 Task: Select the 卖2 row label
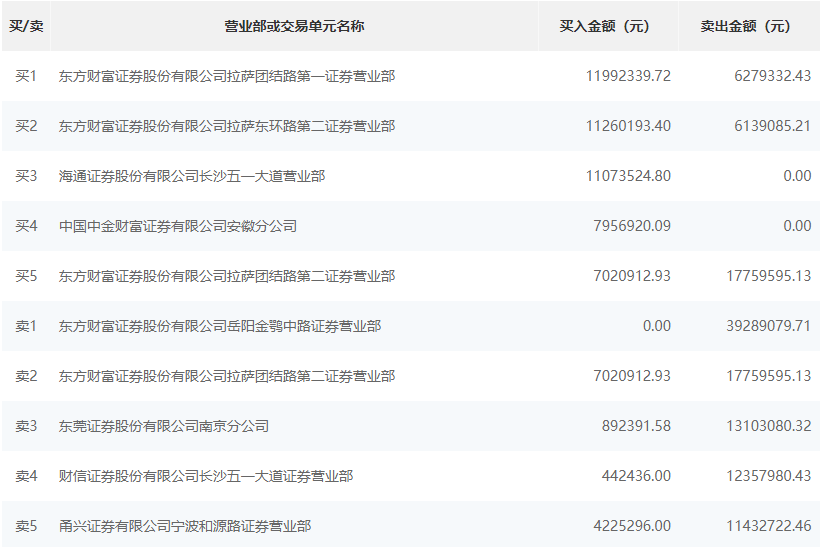[26, 376]
